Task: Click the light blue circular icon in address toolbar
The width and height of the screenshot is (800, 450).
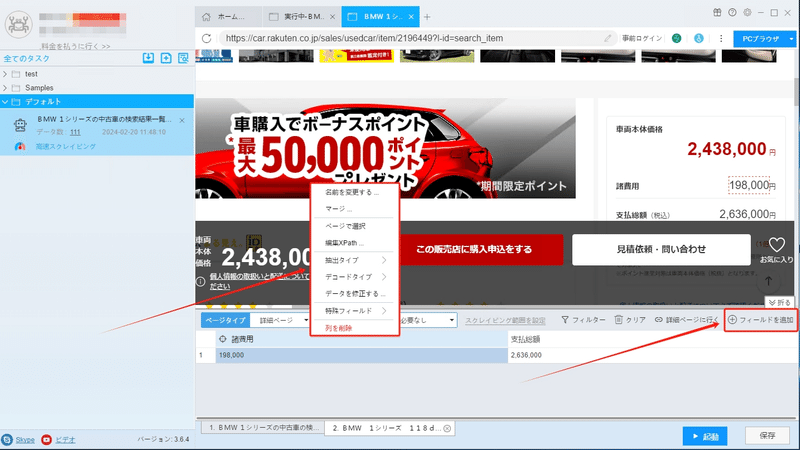Action: (x=698, y=38)
